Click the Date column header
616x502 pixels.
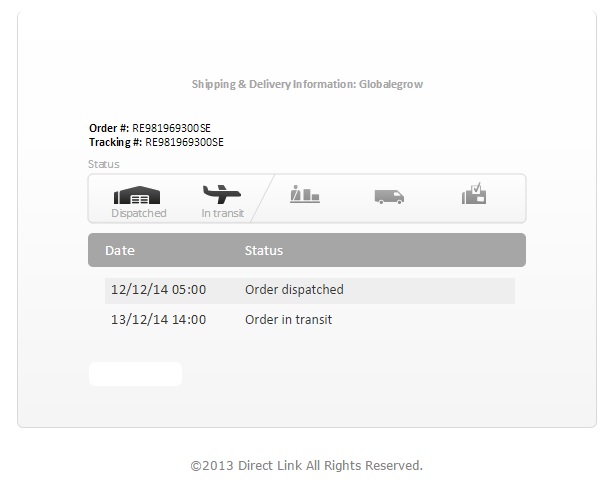120,251
